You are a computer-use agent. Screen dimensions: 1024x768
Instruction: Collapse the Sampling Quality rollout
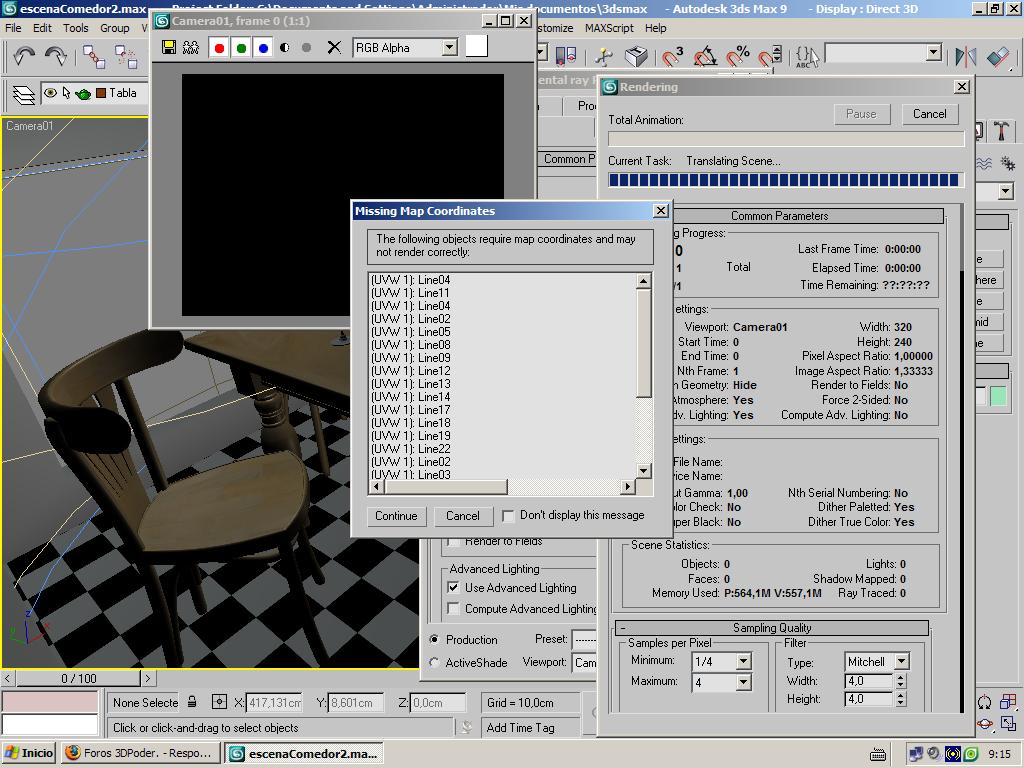(772, 628)
